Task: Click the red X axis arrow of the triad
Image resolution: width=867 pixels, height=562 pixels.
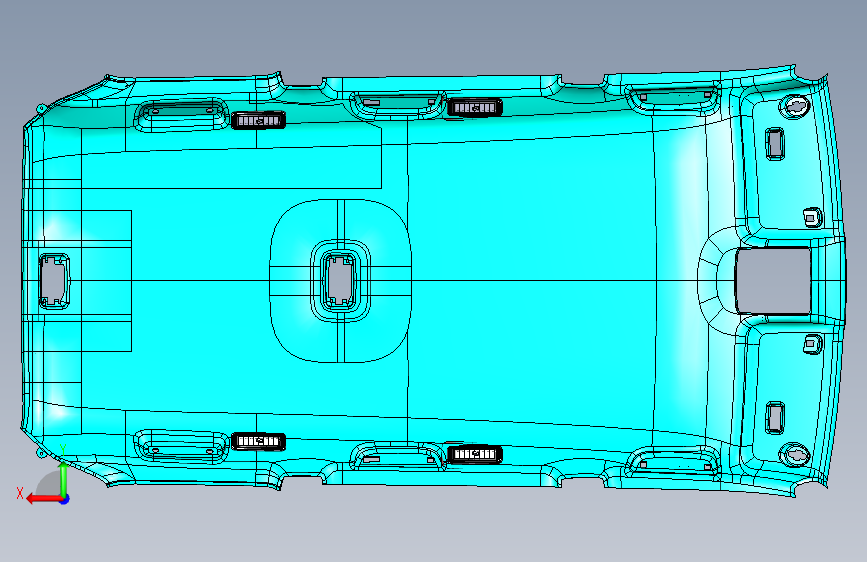Action: click(44, 499)
